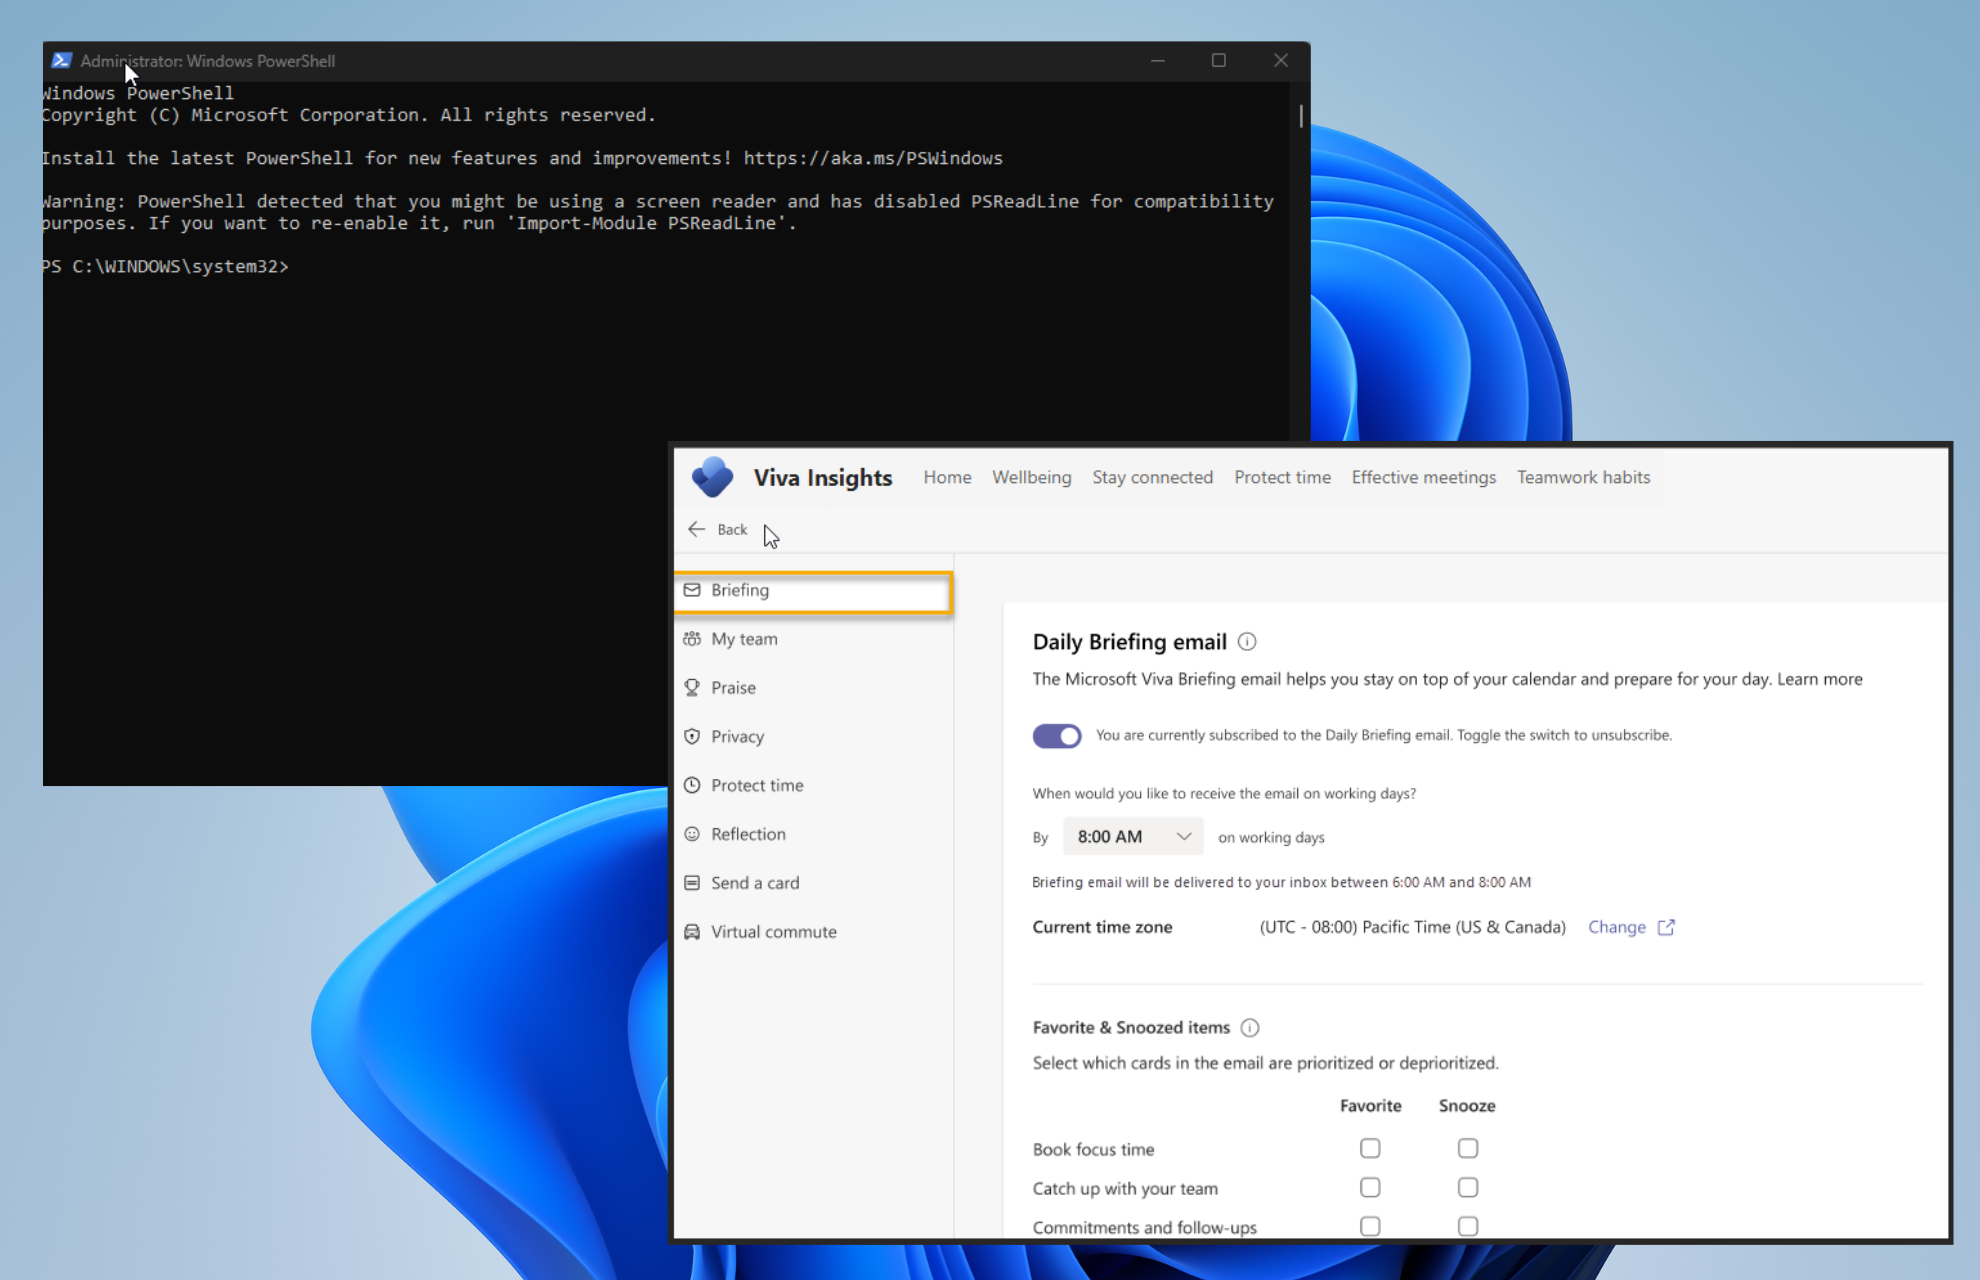Click the Pacific Time zone value text
The height and width of the screenshot is (1280, 1980).
(x=1412, y=927)
